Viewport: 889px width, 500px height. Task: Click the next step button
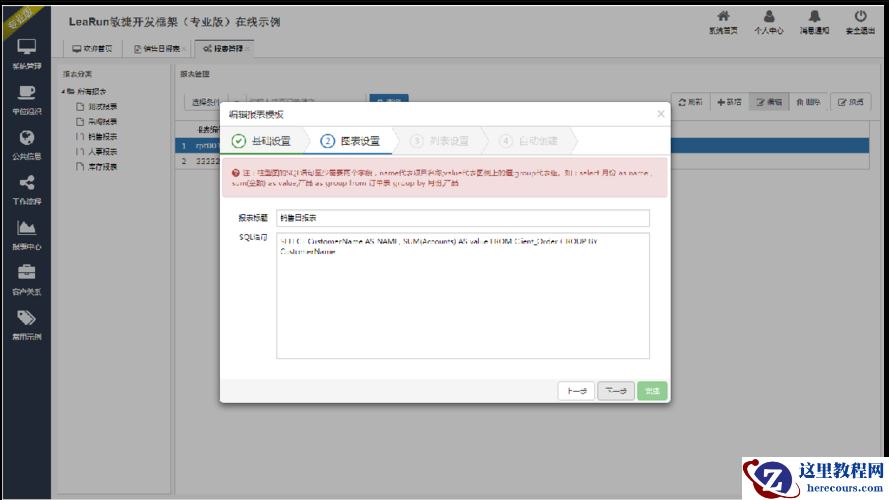coord(616,391)
